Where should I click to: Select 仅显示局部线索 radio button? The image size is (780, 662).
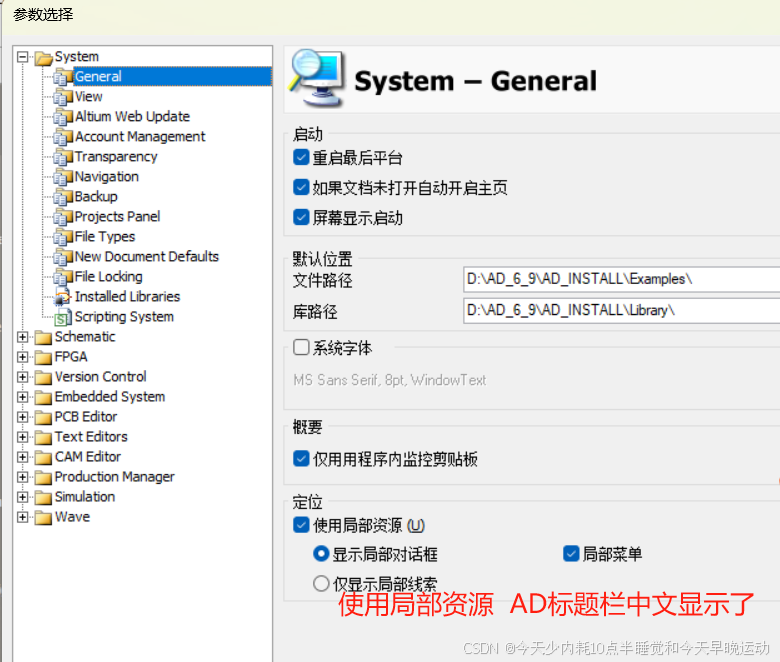pyautogui.click(x=321, y=583)
